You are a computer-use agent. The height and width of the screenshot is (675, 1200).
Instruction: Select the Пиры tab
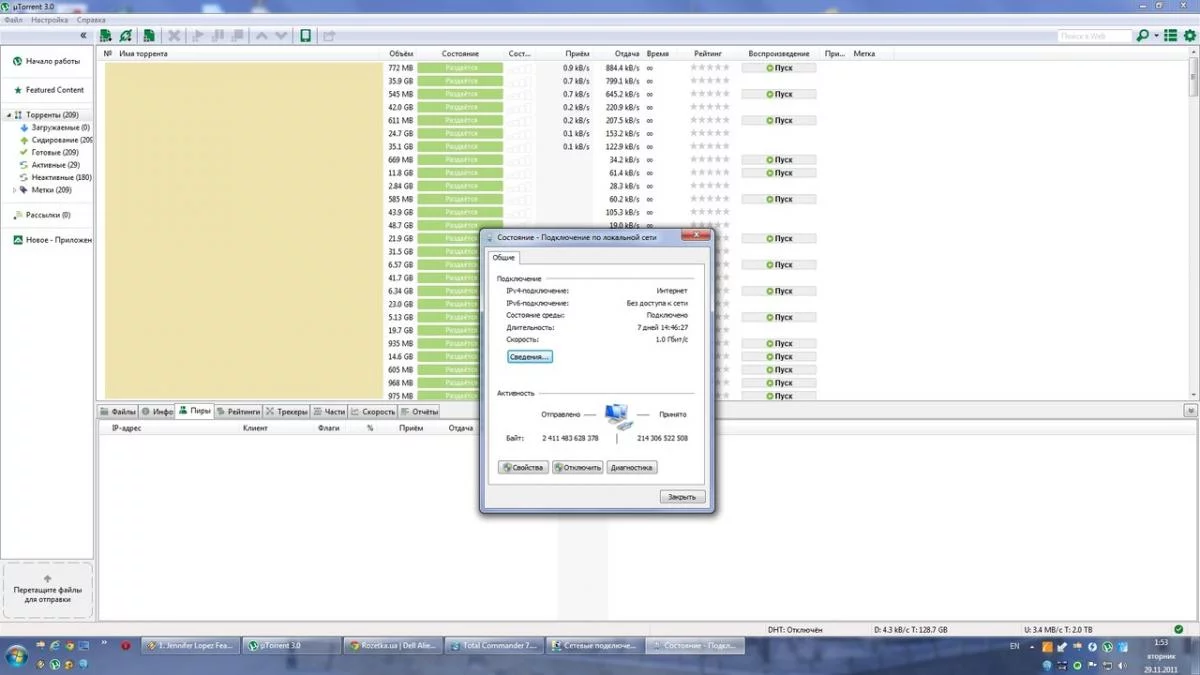195,411
